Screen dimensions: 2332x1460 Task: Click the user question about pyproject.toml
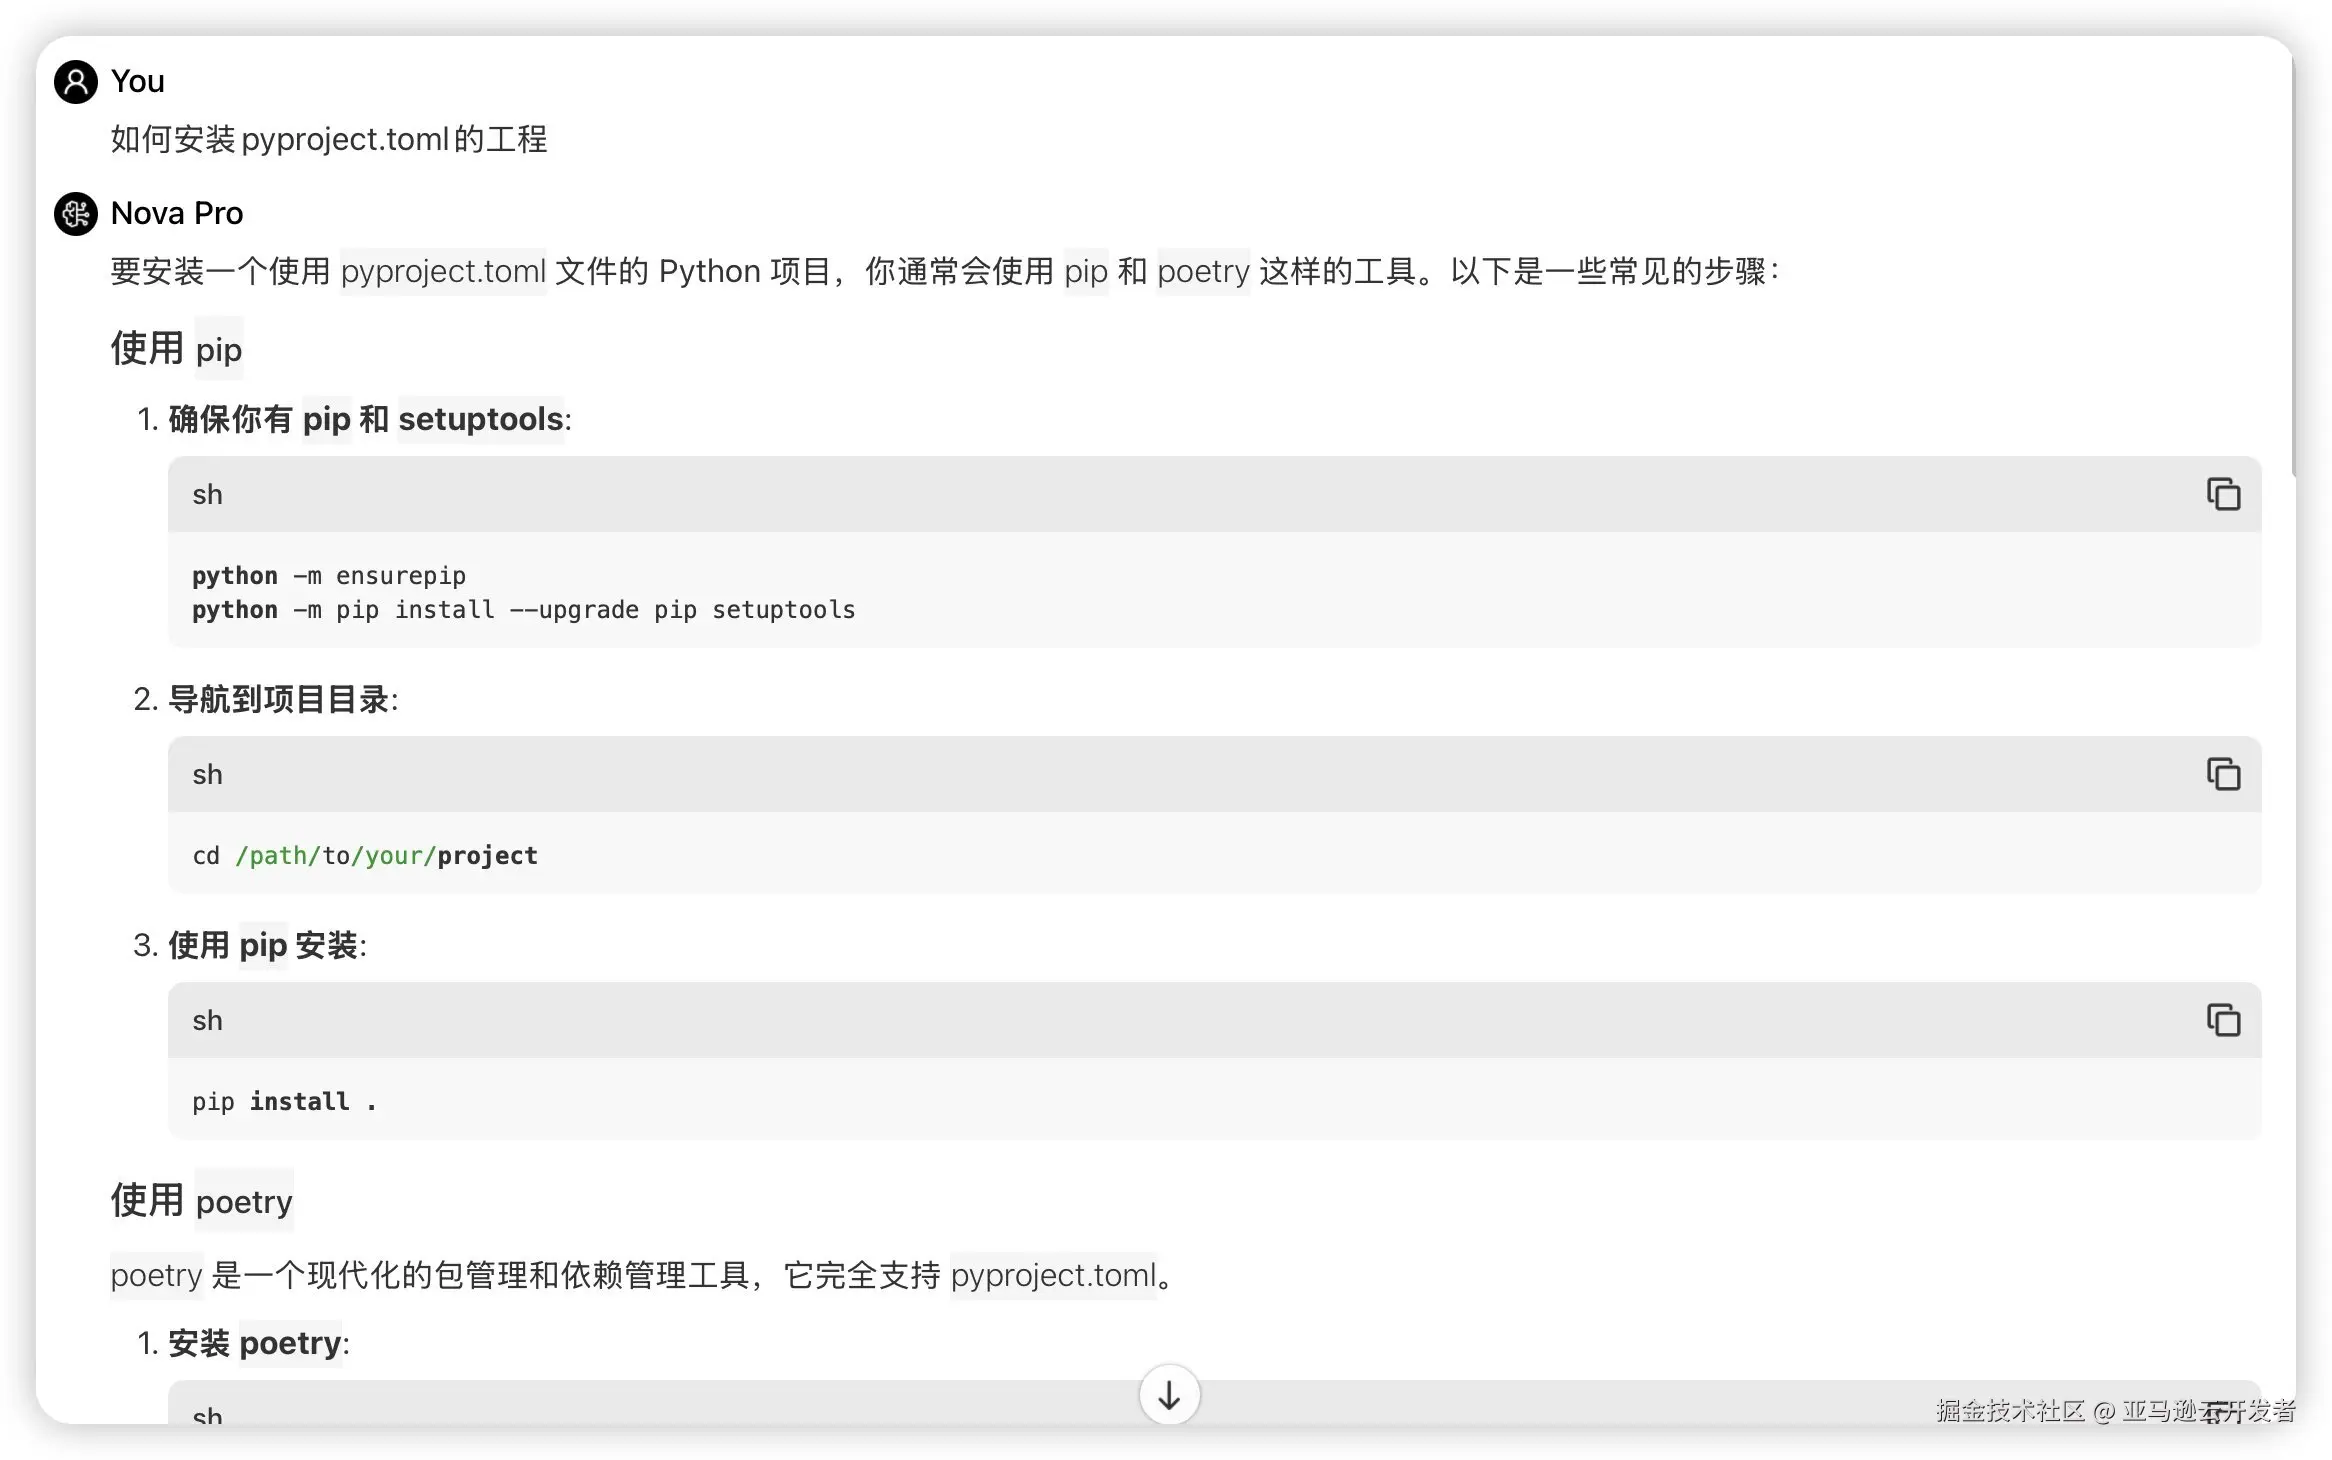(329, 139)
